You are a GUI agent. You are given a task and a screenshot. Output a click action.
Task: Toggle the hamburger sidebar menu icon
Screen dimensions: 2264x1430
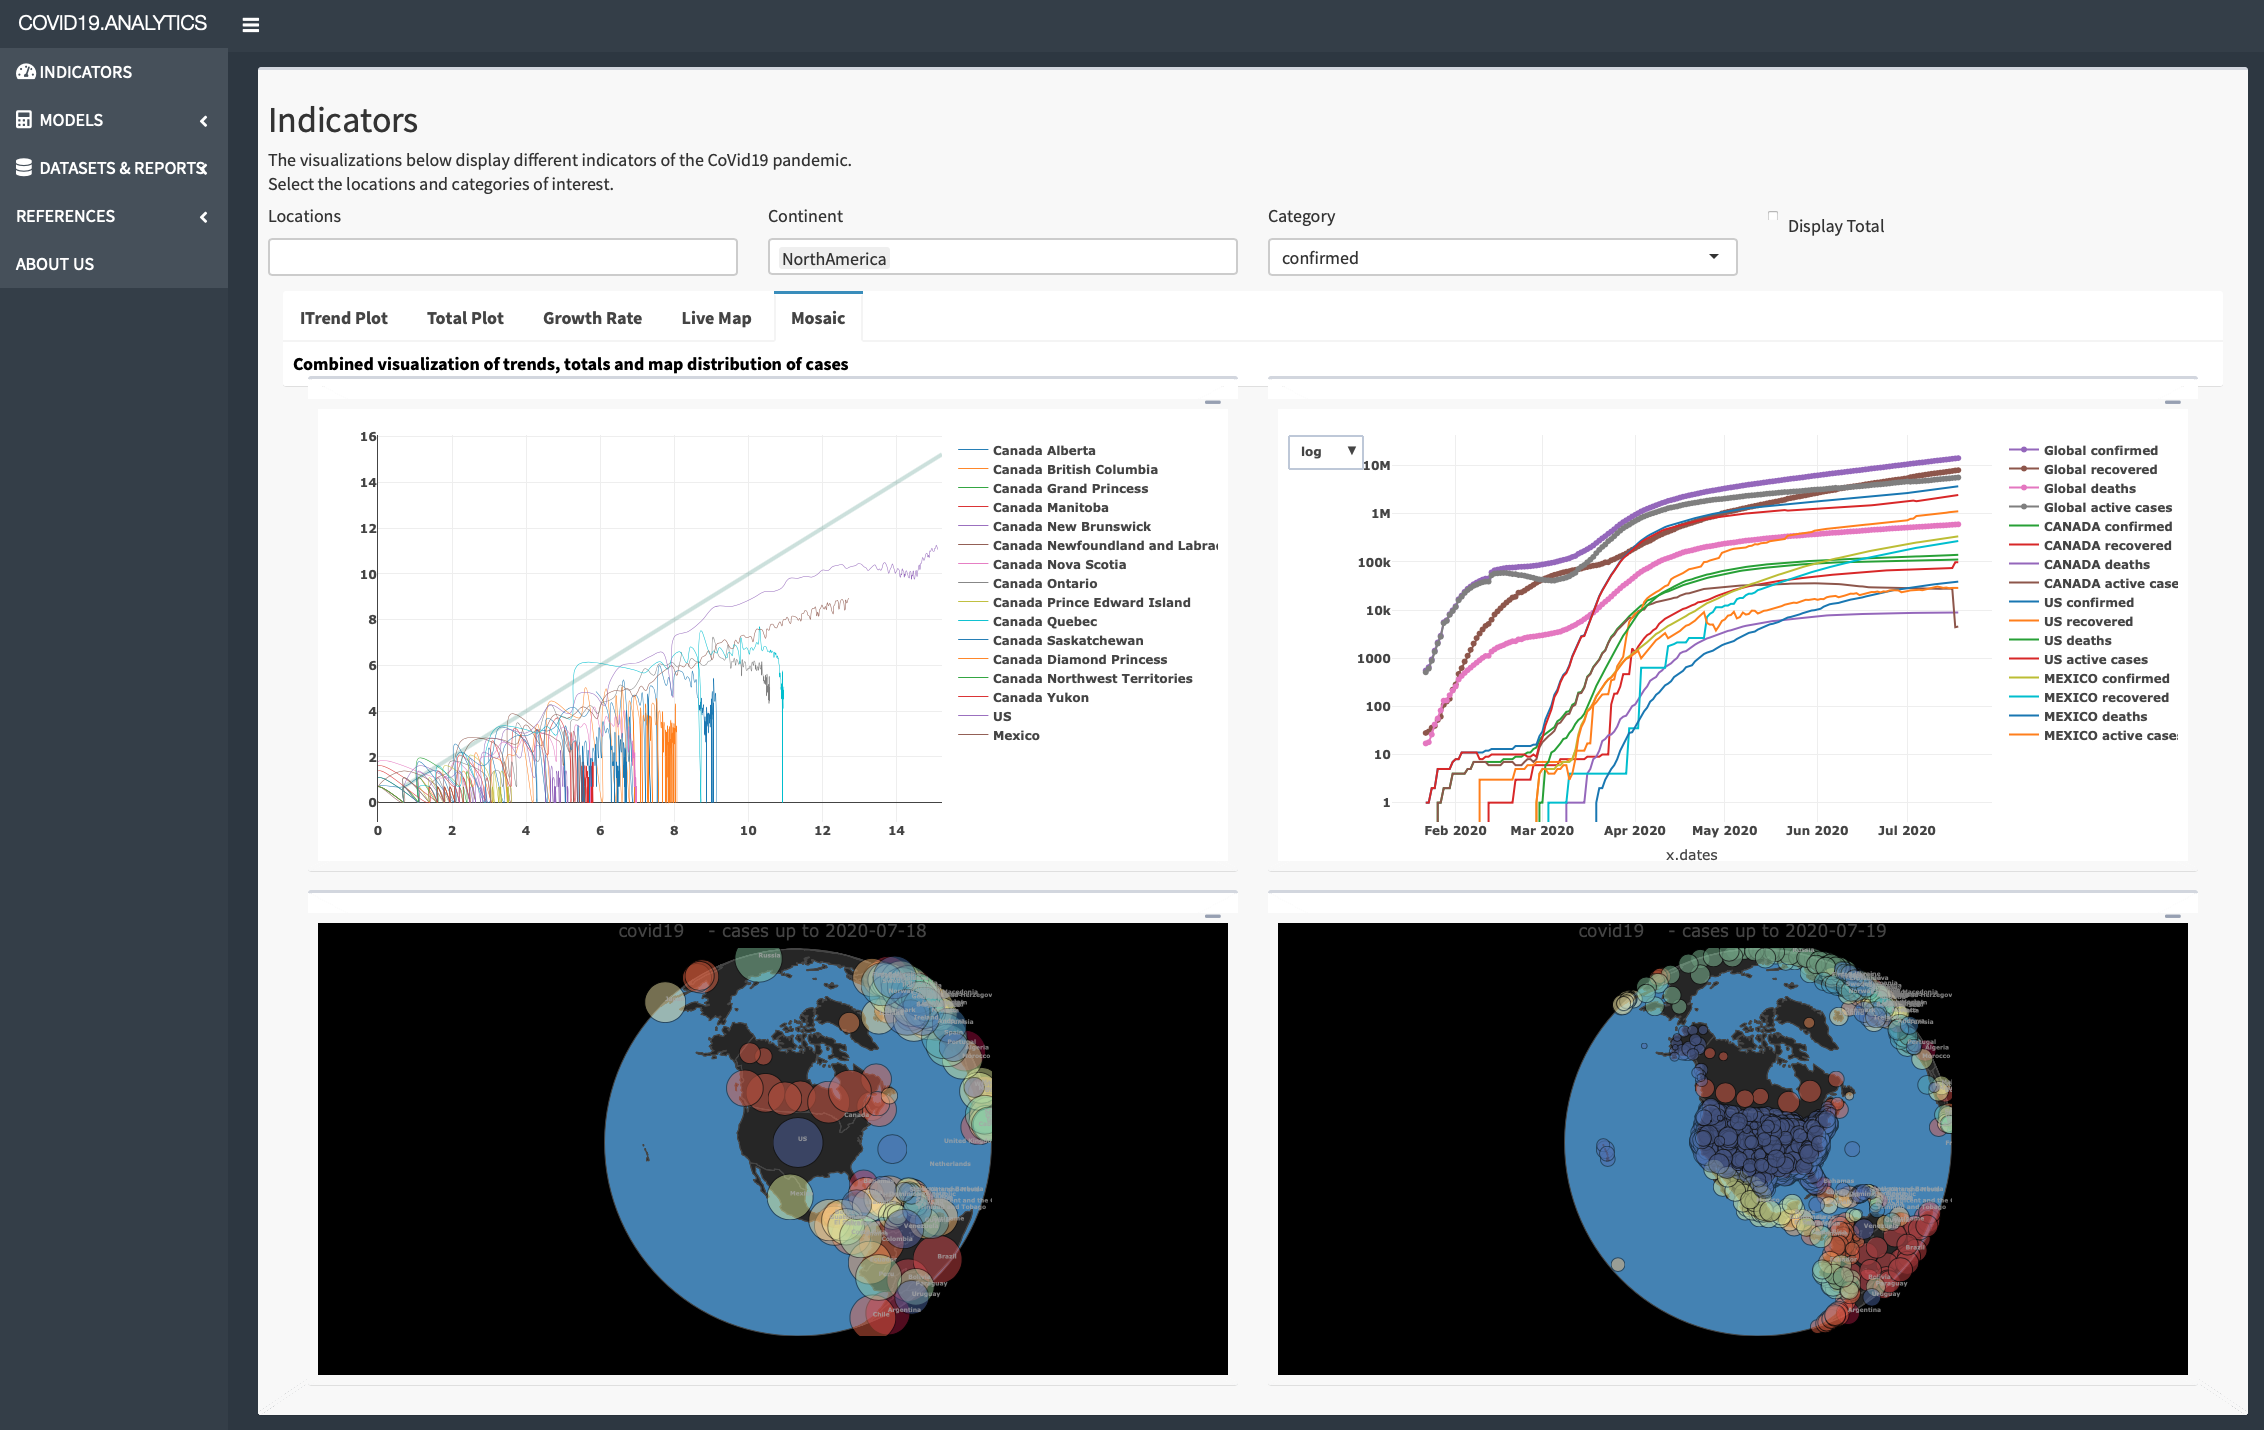coord(251,25)
